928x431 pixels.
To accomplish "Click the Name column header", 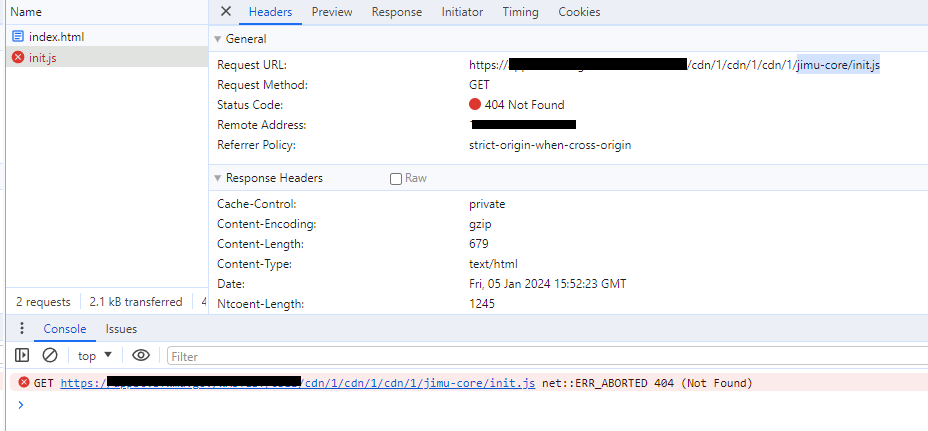I will point(26,12).
